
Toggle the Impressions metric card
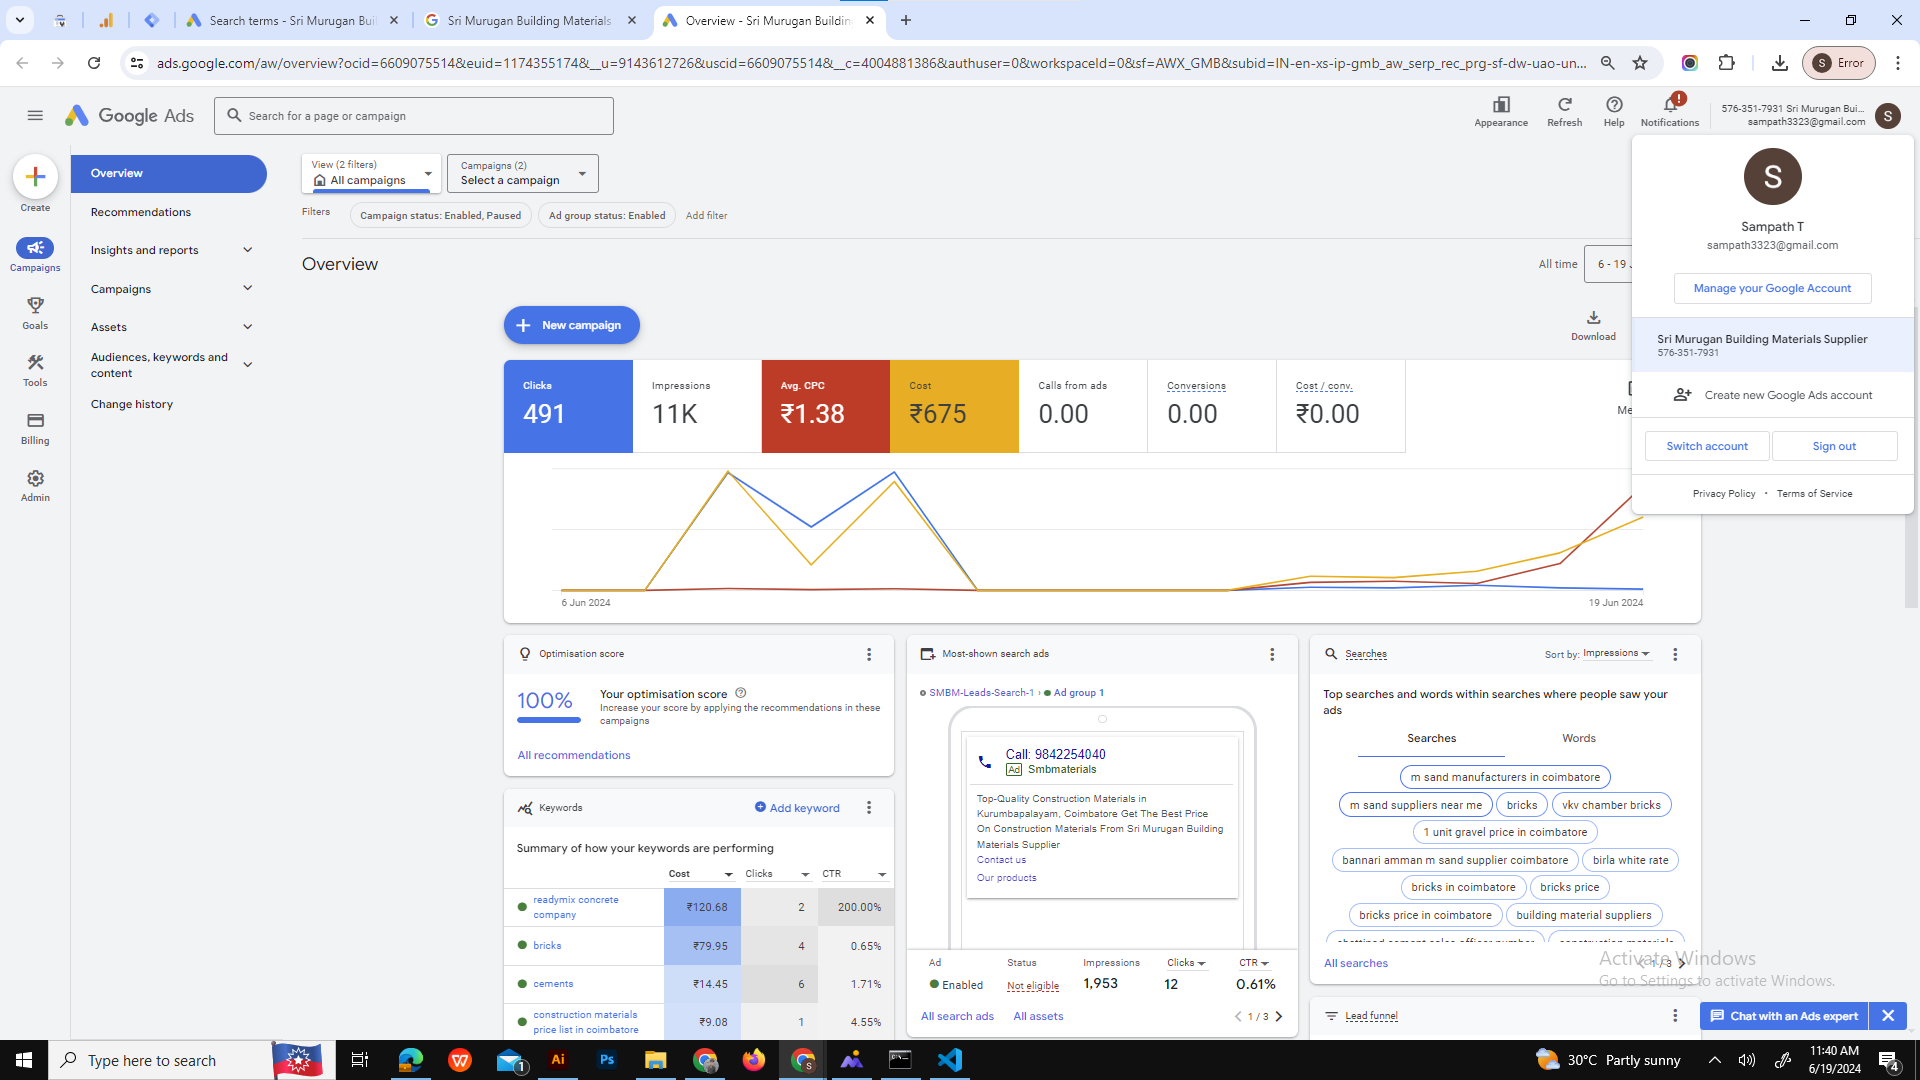[x=696, y=406]
